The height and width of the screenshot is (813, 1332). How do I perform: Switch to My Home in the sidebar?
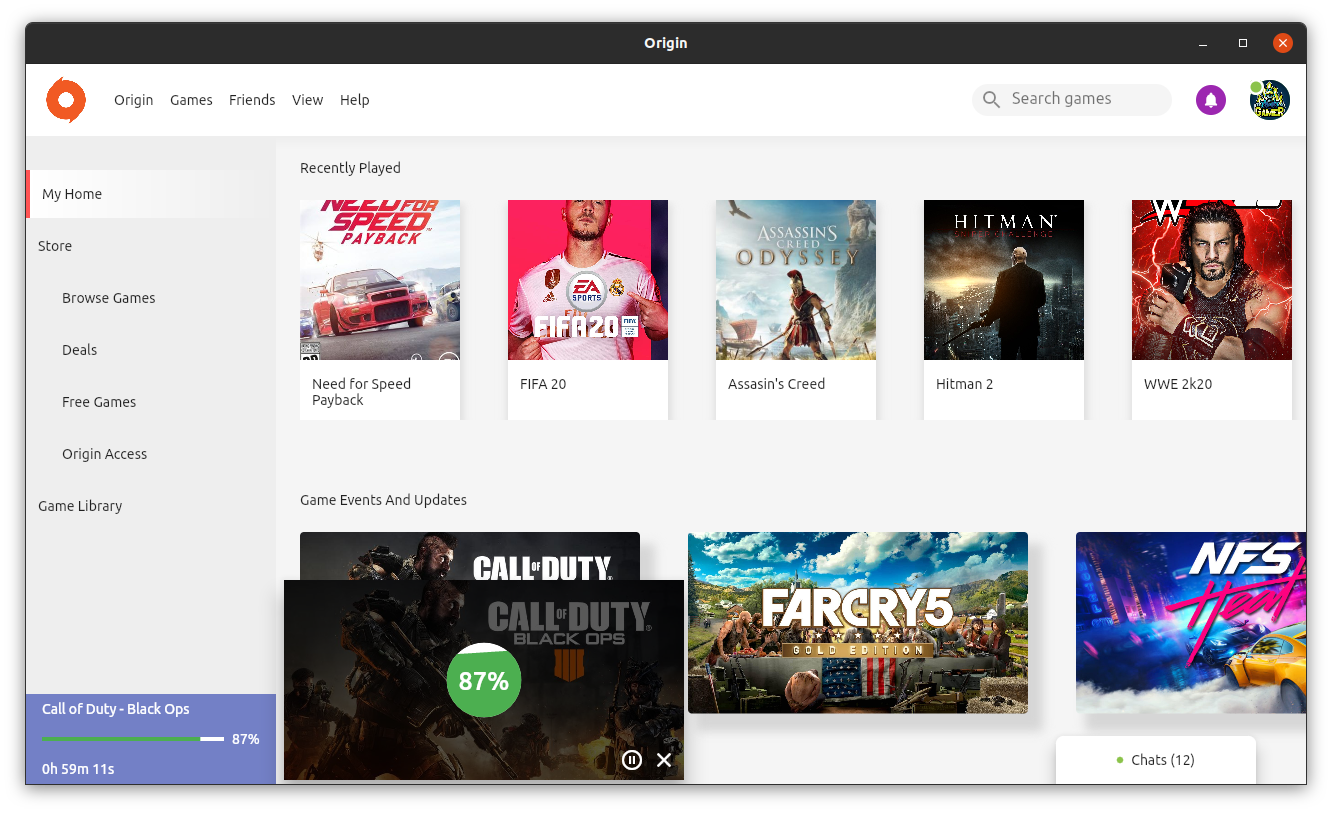(x=71, y=193)
